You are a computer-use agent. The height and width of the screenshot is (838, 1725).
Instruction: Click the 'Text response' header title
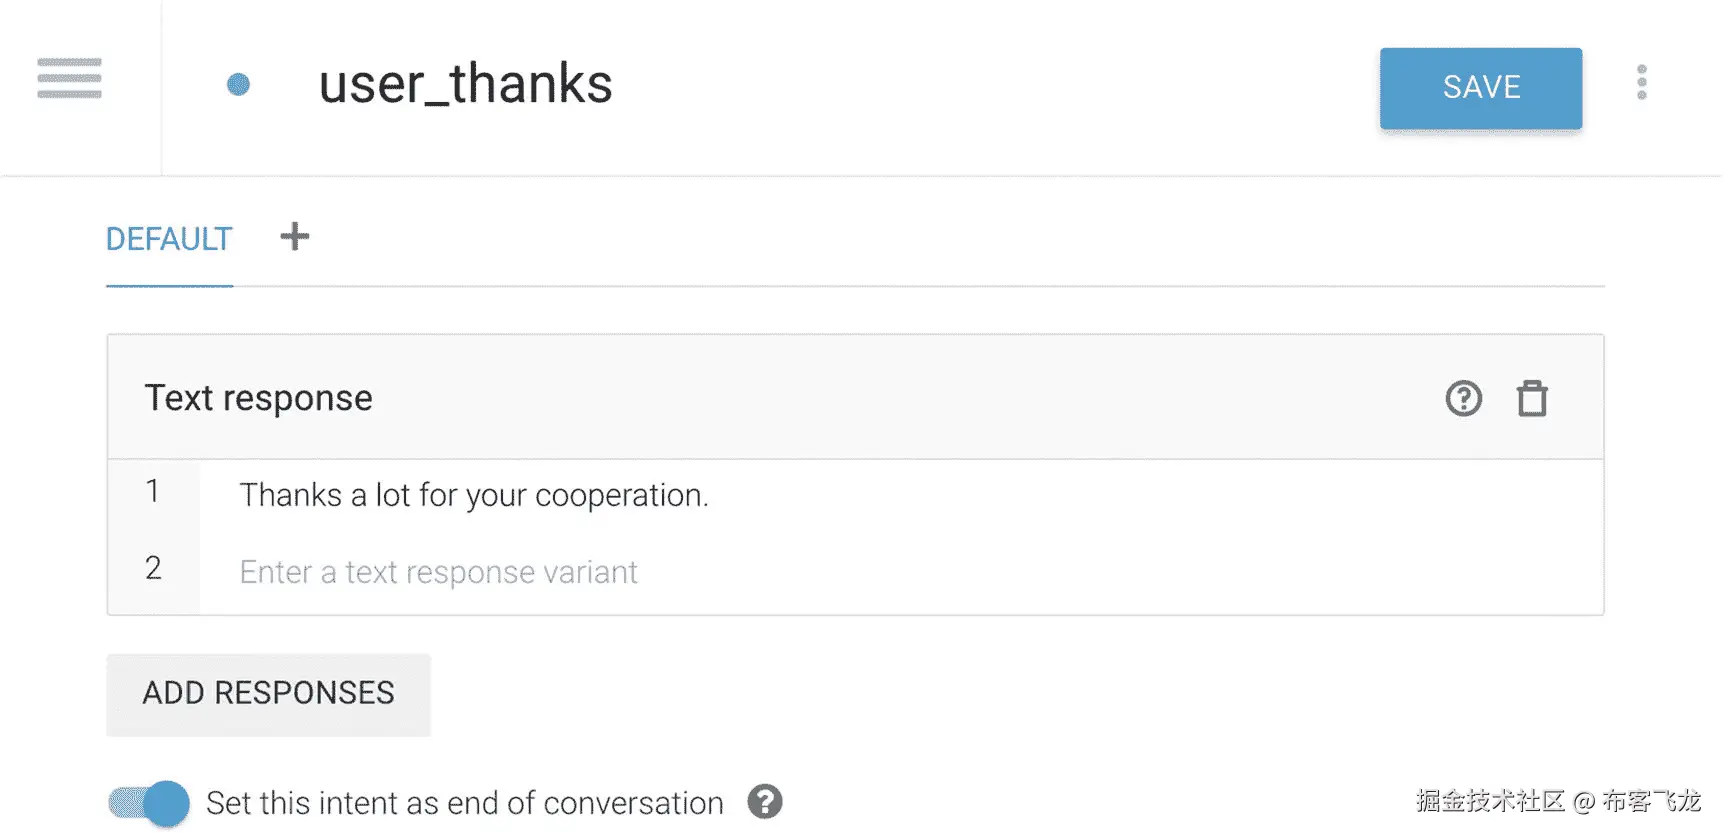coord(258,398)
